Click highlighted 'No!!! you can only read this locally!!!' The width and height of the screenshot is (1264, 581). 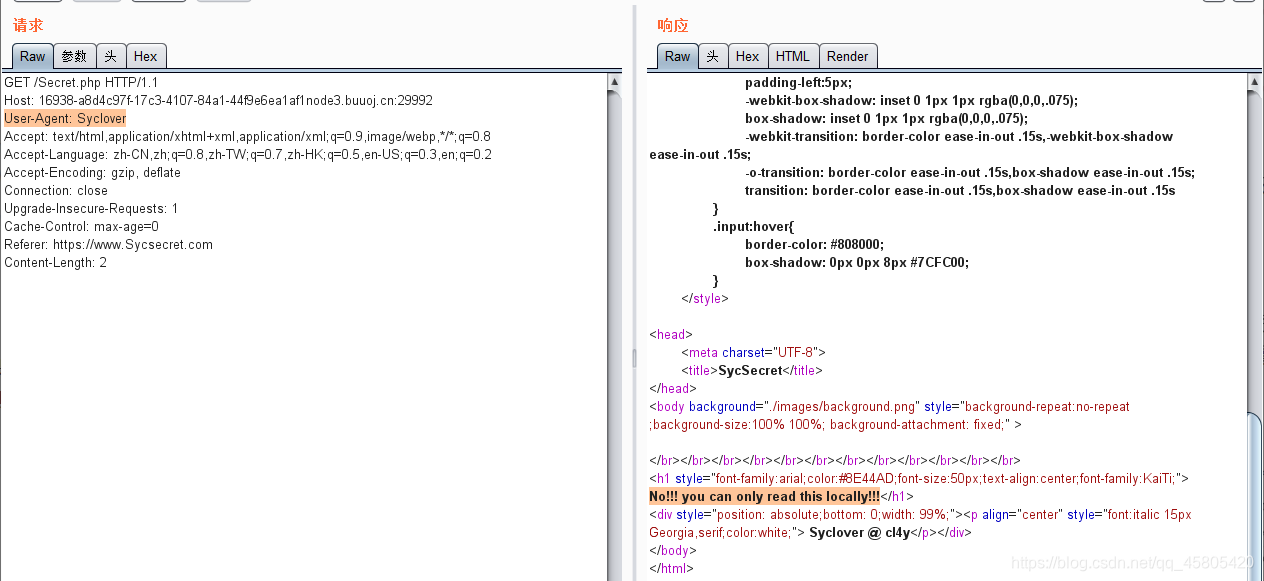point(764,496)
